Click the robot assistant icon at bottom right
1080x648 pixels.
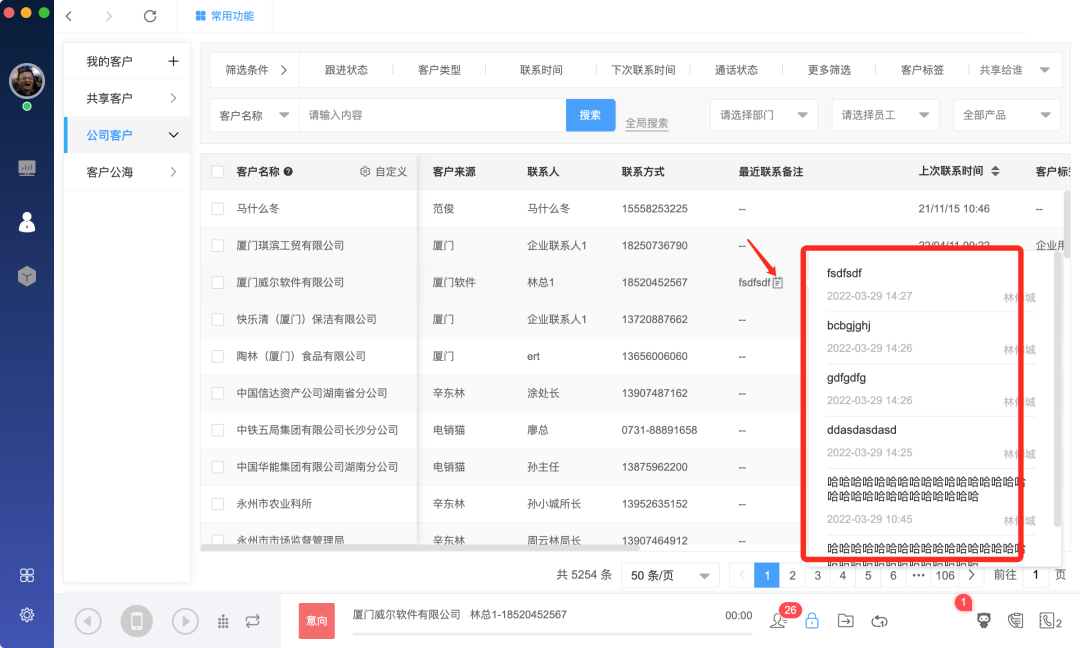[983, 620]
